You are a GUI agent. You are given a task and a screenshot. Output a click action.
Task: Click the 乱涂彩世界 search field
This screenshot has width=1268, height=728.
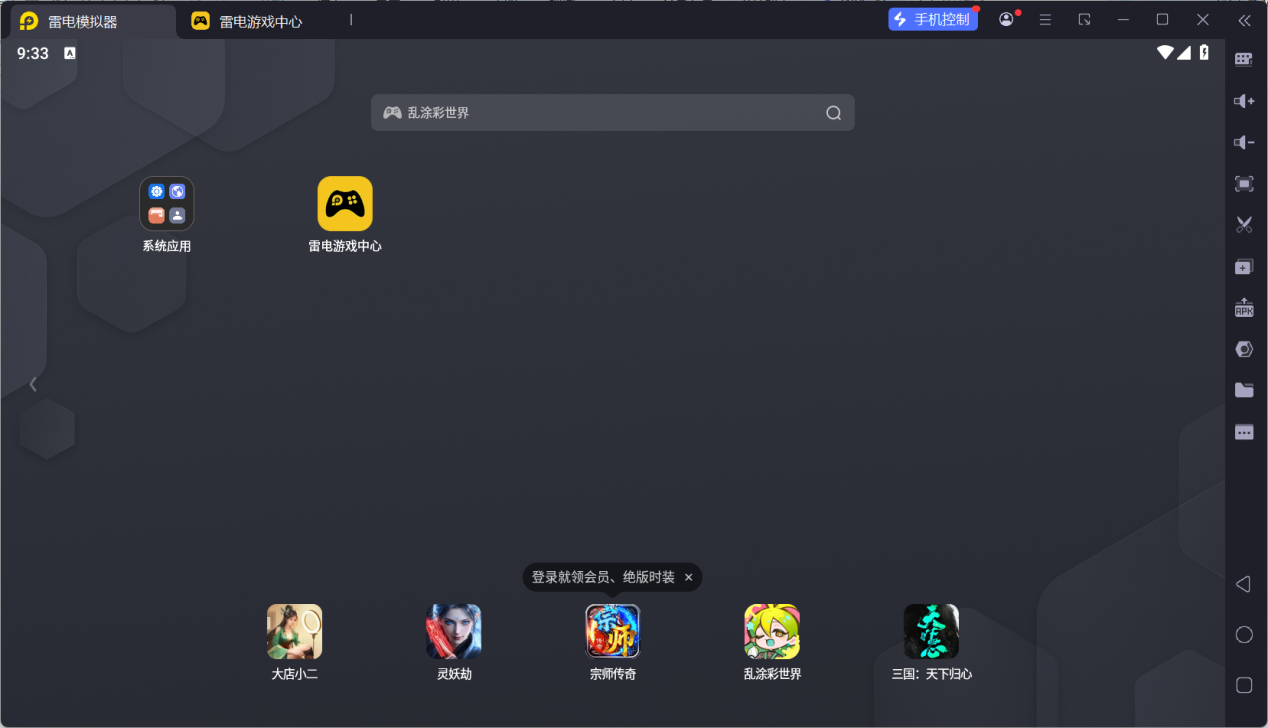coord(613,113)
